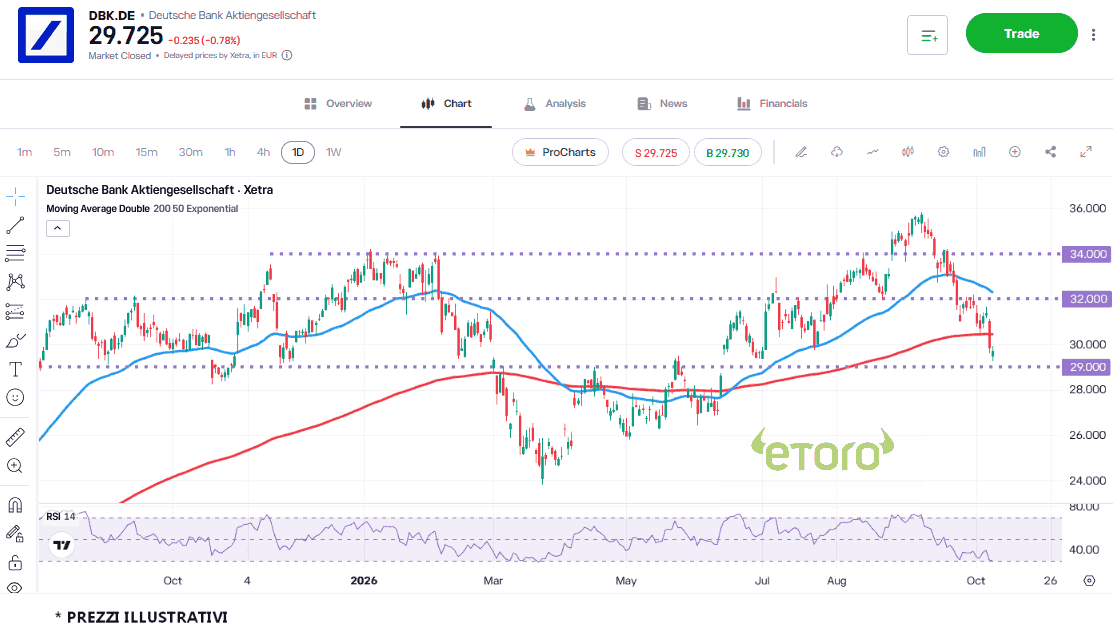Select the 30m timeframe
Image resolution: width=1113 pixels, height=627 pixels.
click(190, 152)
